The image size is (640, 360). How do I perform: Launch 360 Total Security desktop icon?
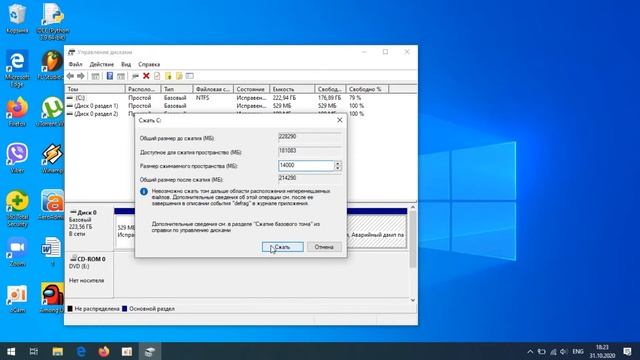pos(17,209)
